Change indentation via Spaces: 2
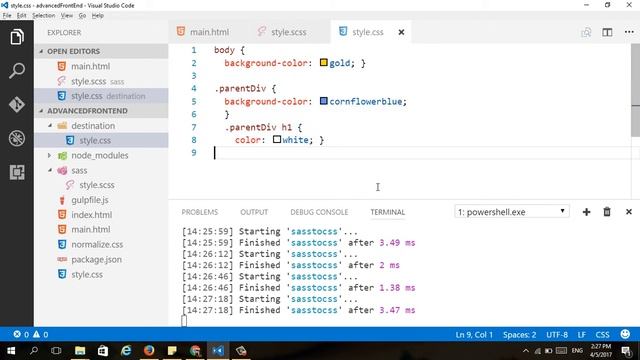640x360 pixels. pos(519,335)
